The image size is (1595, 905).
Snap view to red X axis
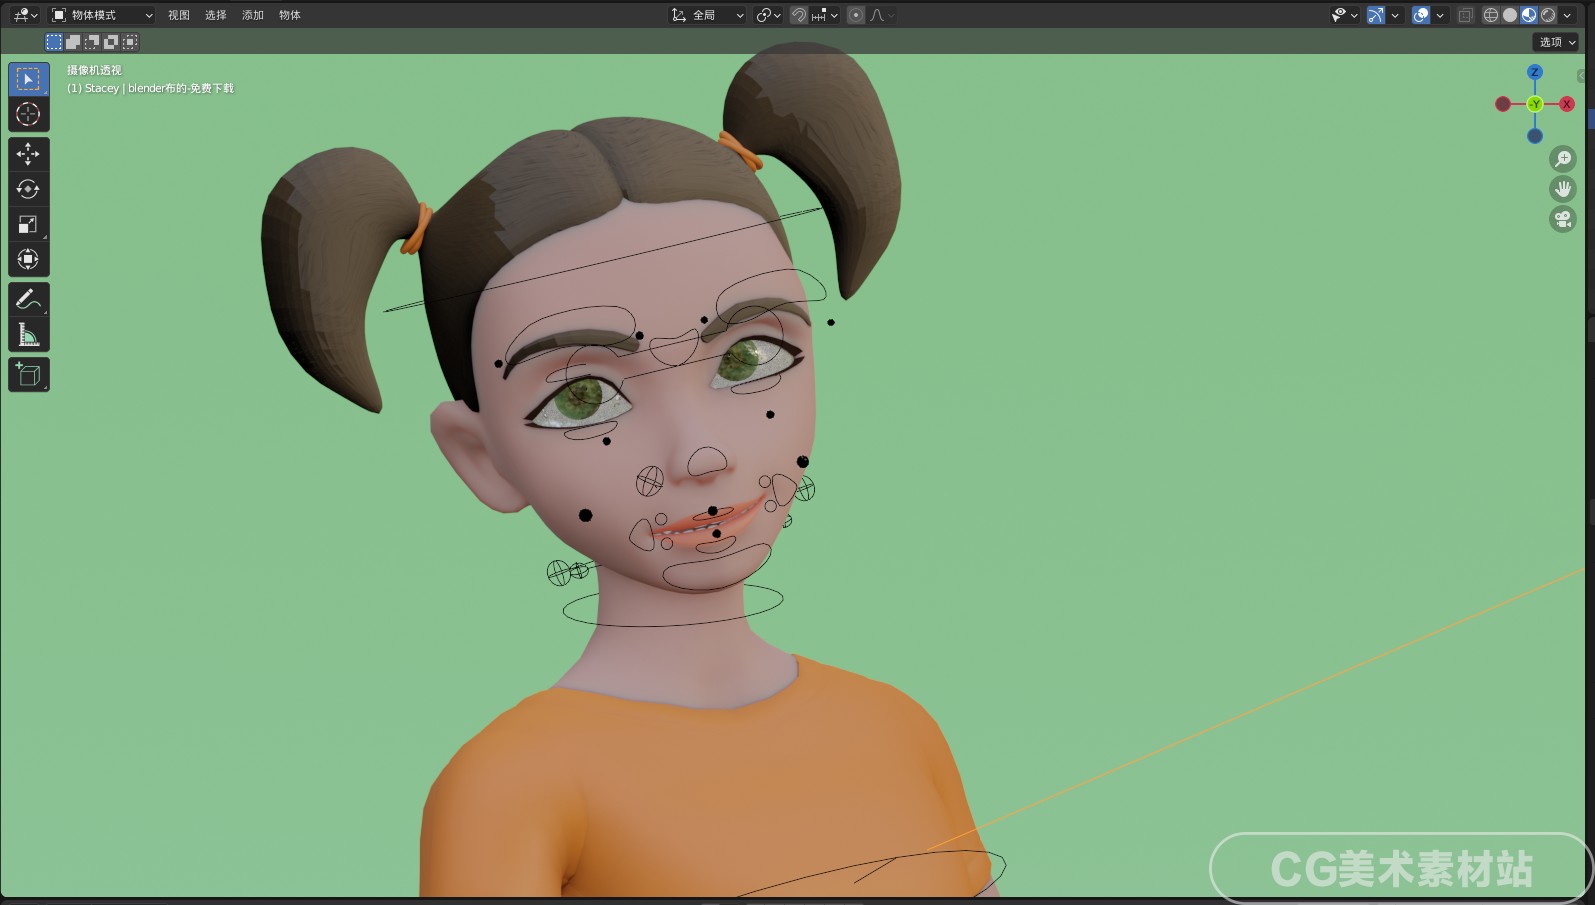(1567, 104)
